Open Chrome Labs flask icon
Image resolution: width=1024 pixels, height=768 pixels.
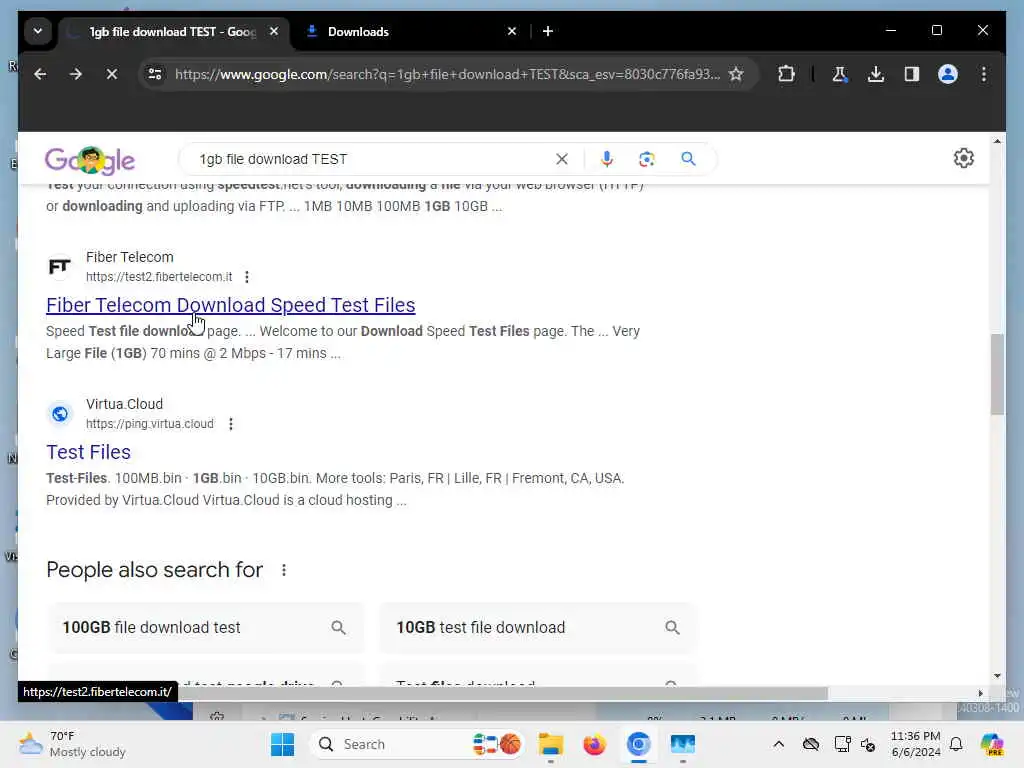pyautogui.click(x=840, y=74)
